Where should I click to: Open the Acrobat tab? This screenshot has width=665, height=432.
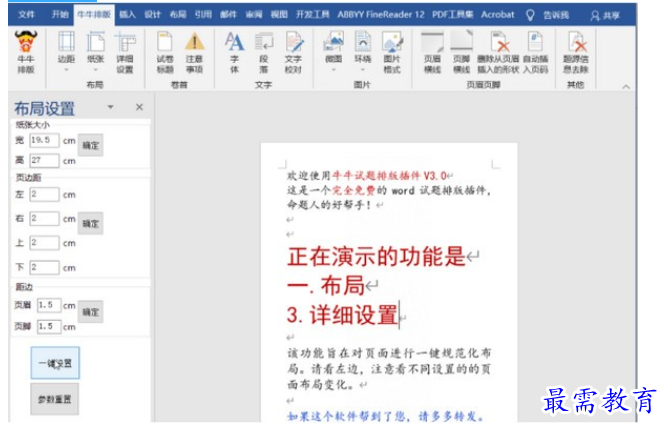pyautogui.click(x=497, y=14)
